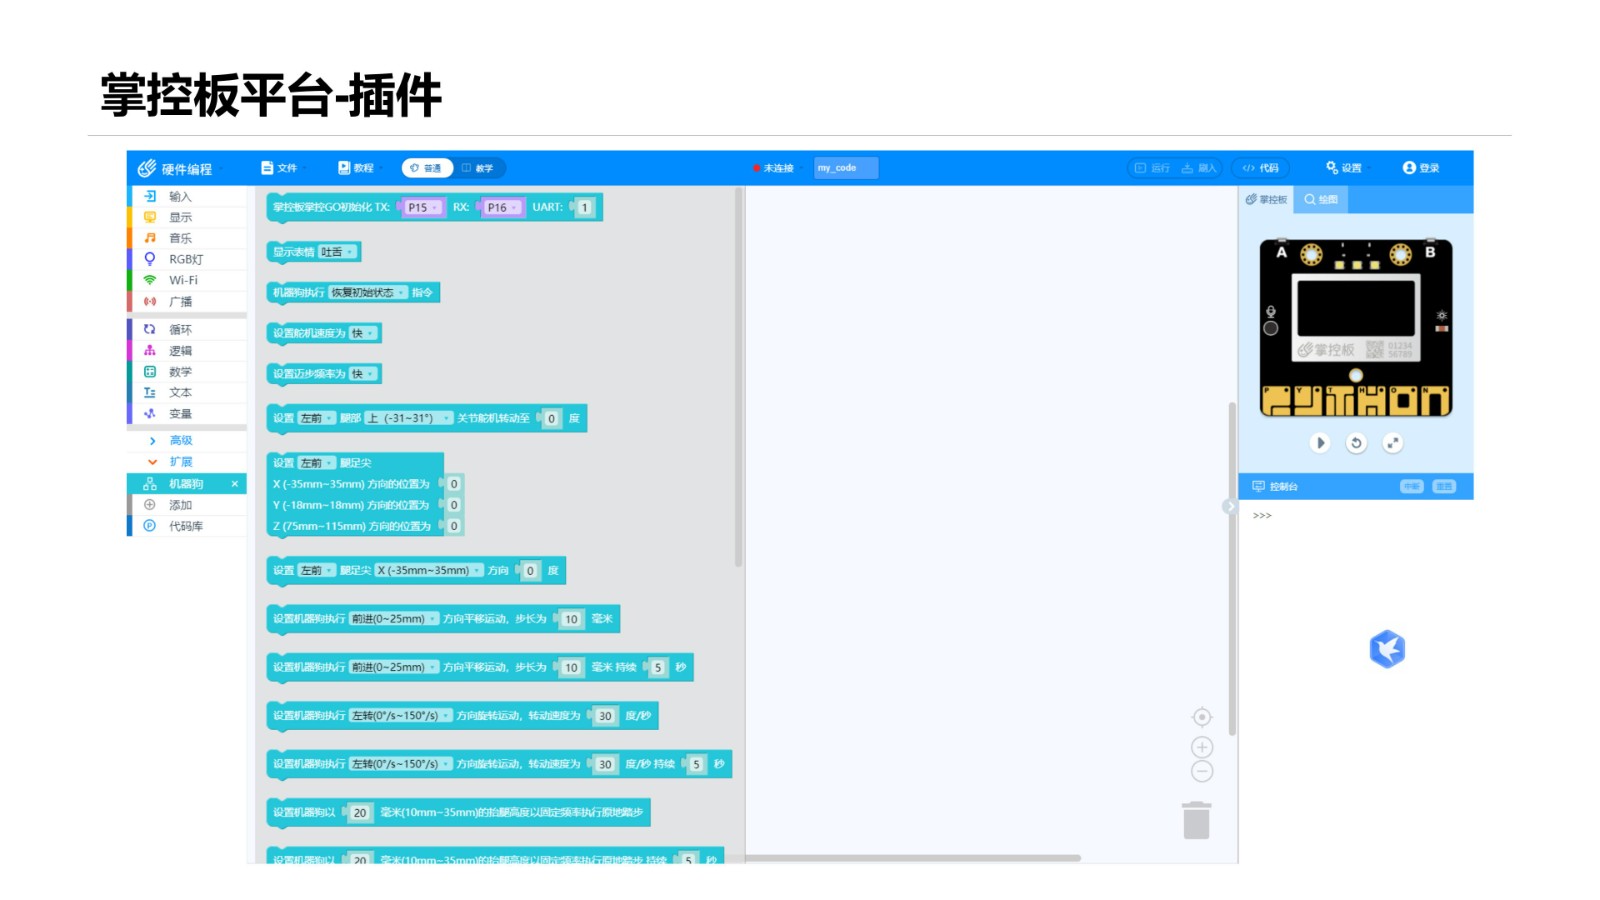This screenshot has height=900, width=1600.
Task: Open the 文件 menu
Action: point(279,168)
